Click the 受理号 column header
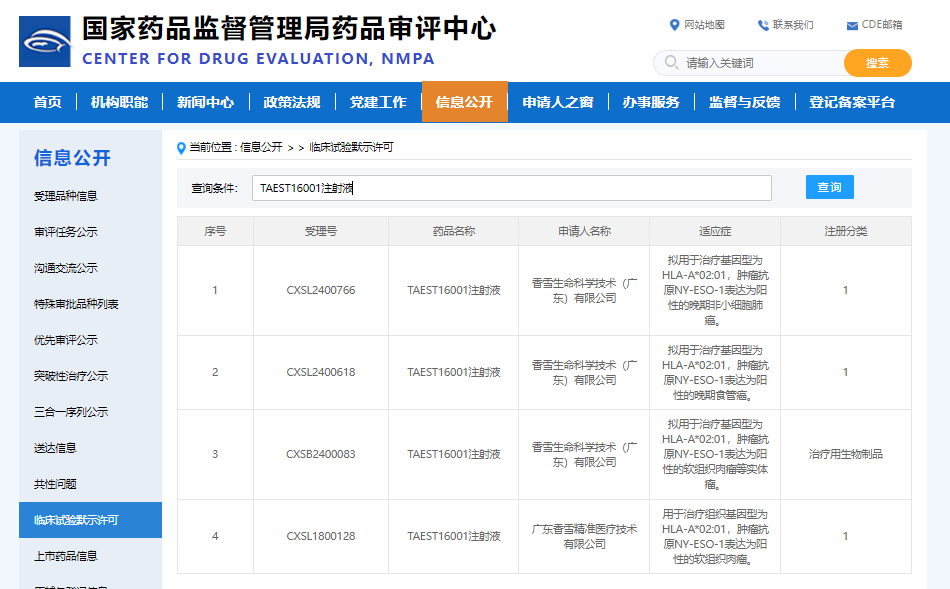 (321, 231)
